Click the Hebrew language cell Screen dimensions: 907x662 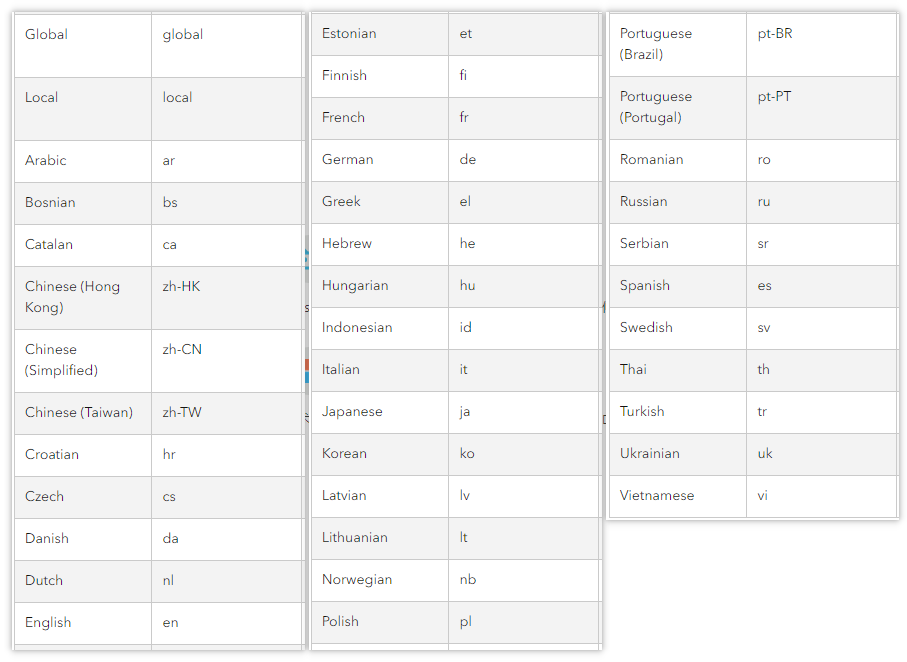coord(347,244)
